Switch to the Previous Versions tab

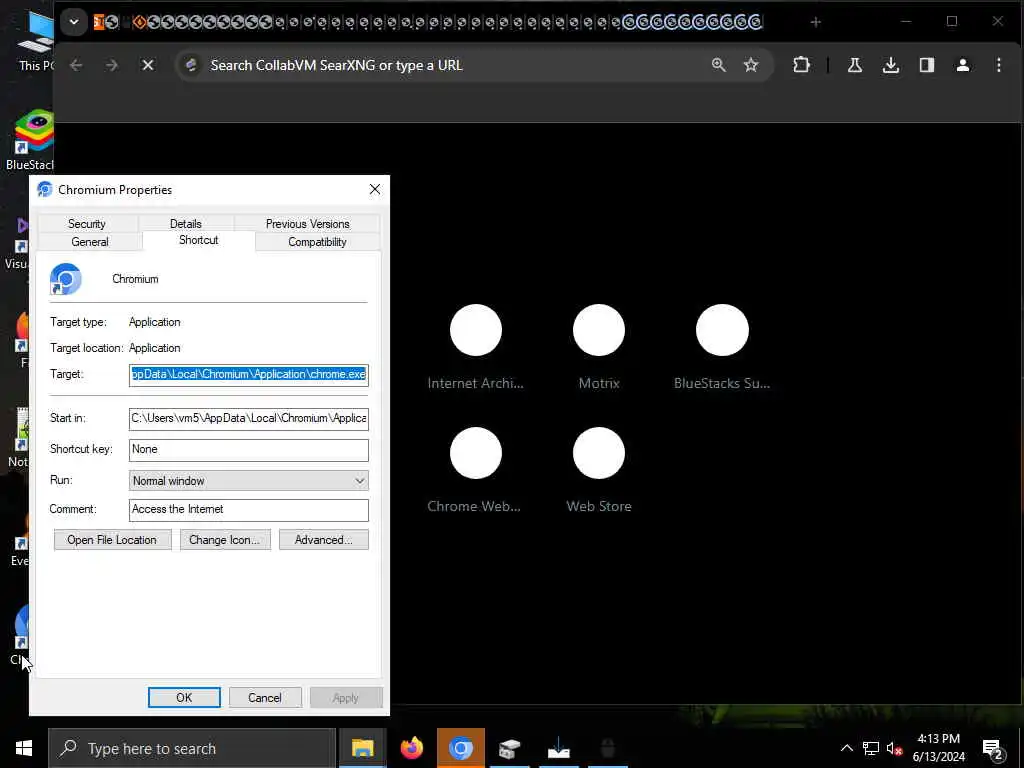pos(307,224)
